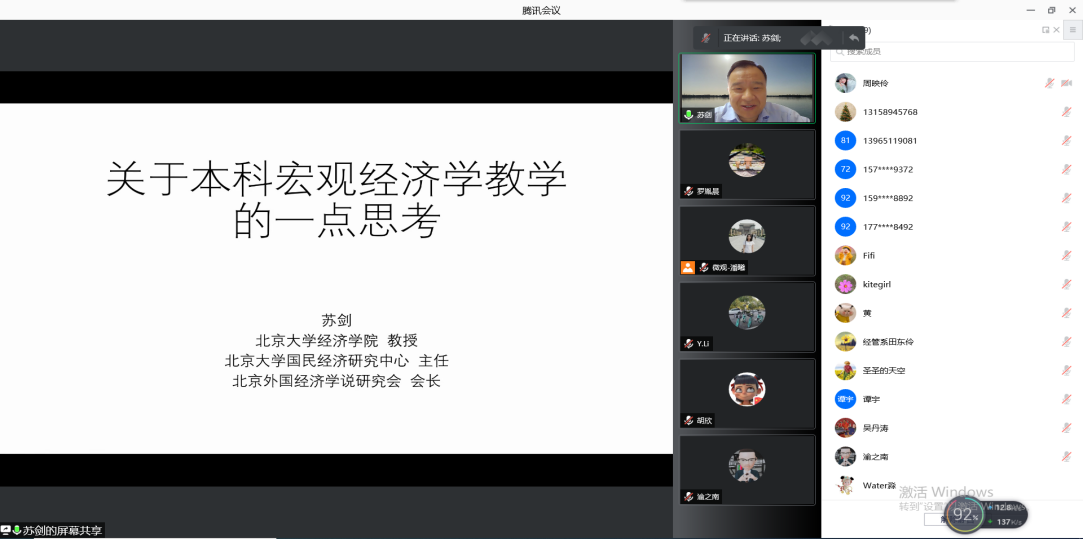Select participant 经管系田东伶 in member list

[888, 342]
